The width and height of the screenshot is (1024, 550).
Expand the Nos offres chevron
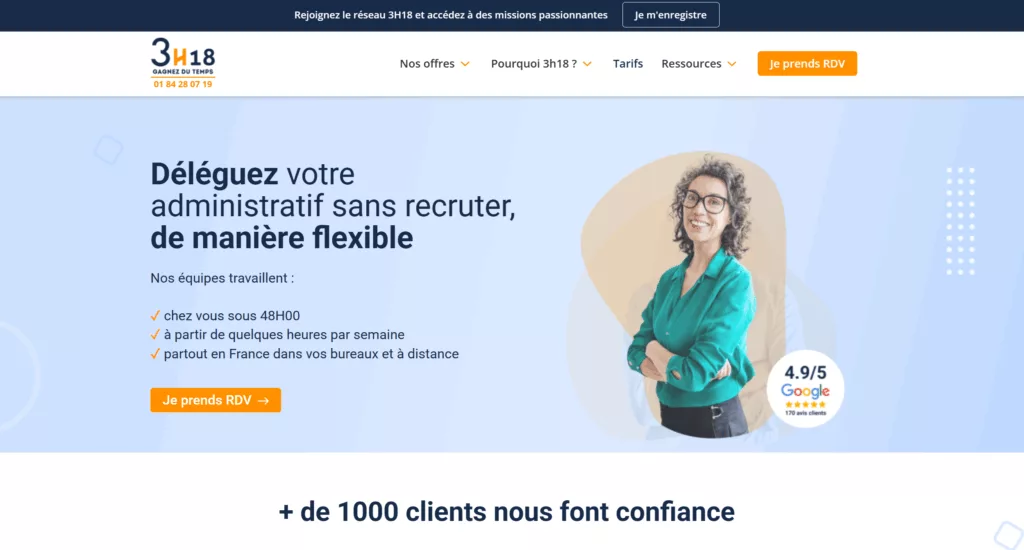(x=465, y=64)
